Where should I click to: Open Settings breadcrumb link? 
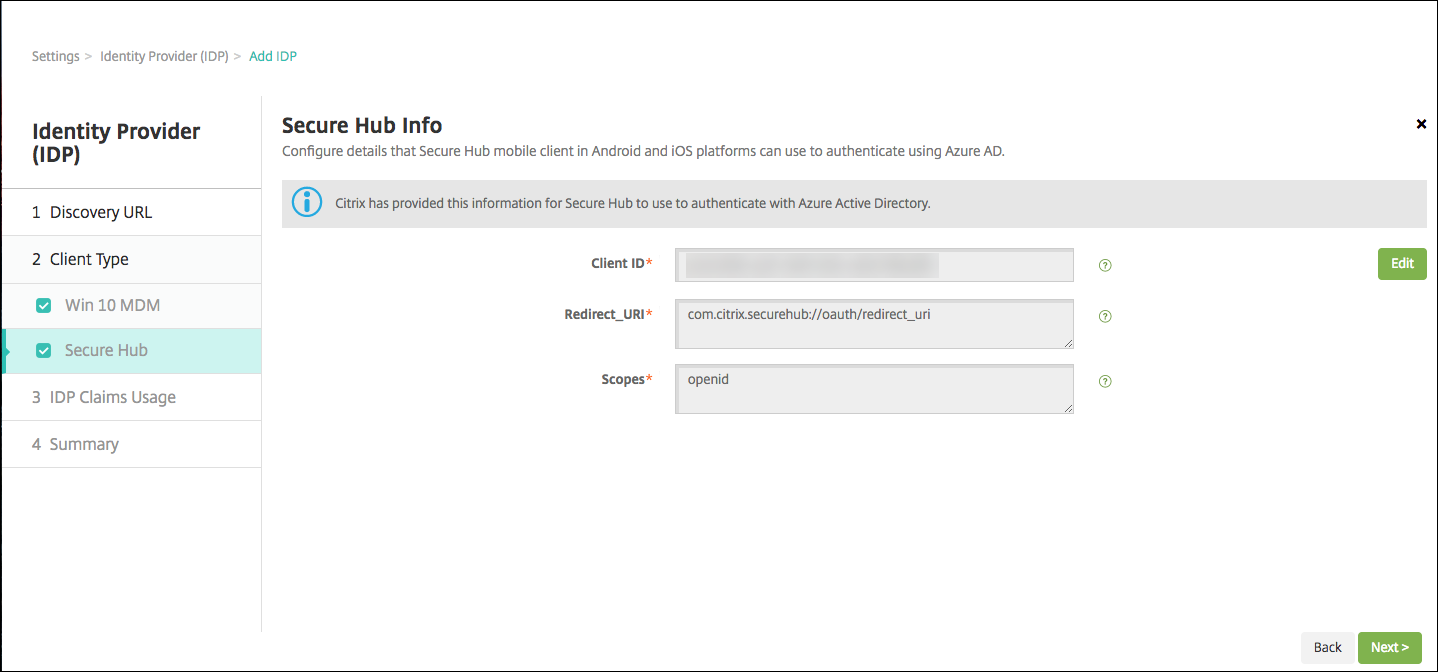[x=56, y=56]
